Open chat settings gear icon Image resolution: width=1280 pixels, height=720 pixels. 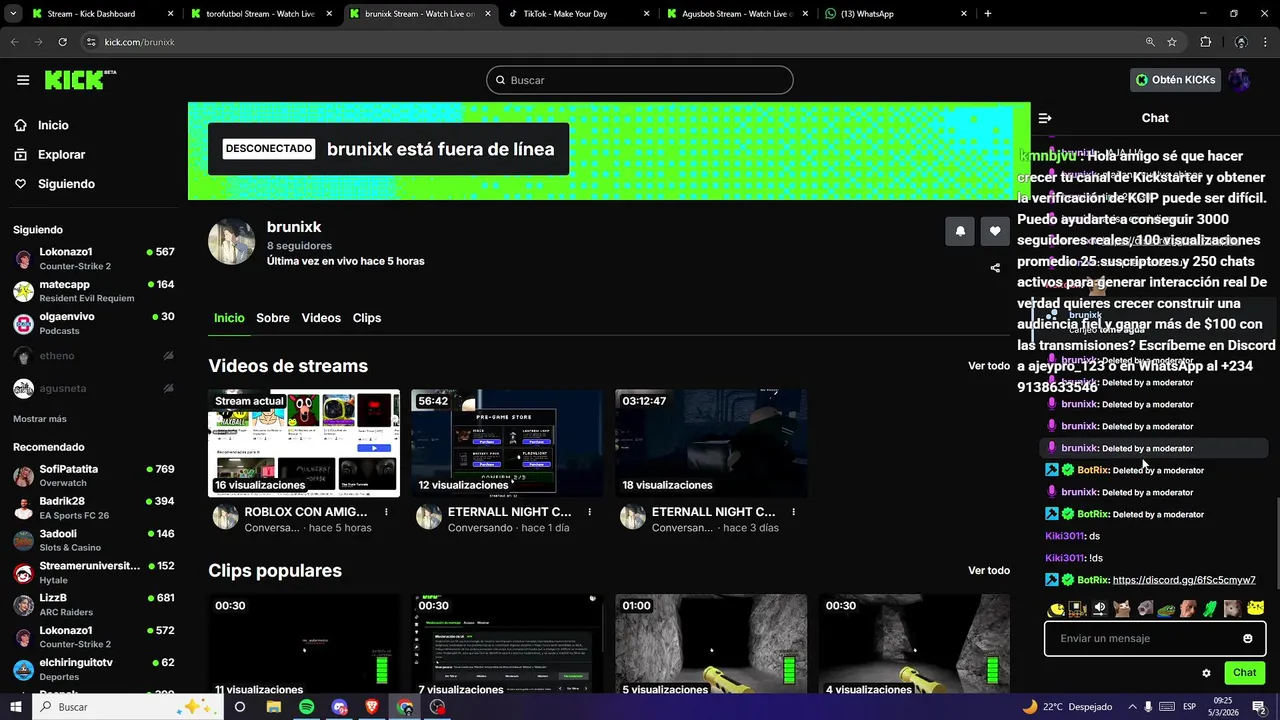click(1207, 673)
